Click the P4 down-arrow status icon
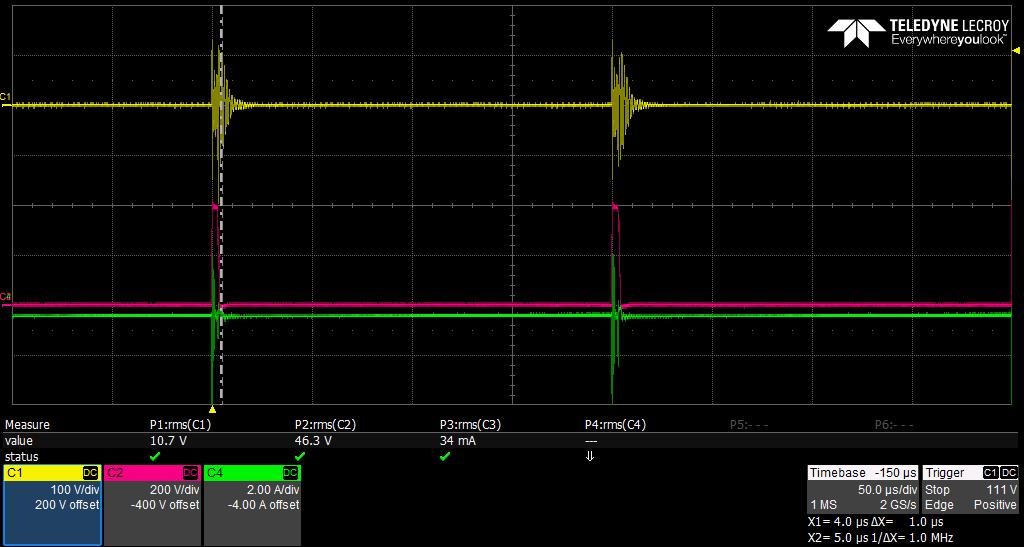This screenshot has height=547, width=1024. click(x=590, y=456)
